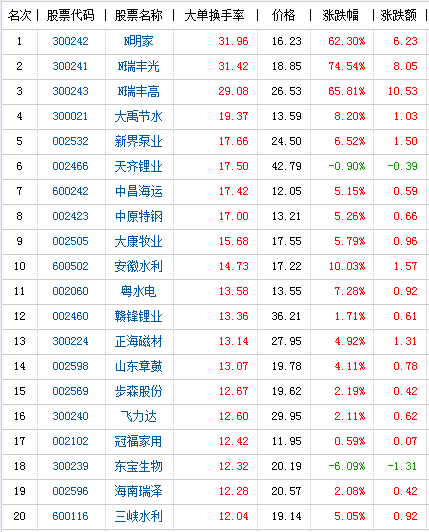Select the 29.95 price cell

click(286, 416)
